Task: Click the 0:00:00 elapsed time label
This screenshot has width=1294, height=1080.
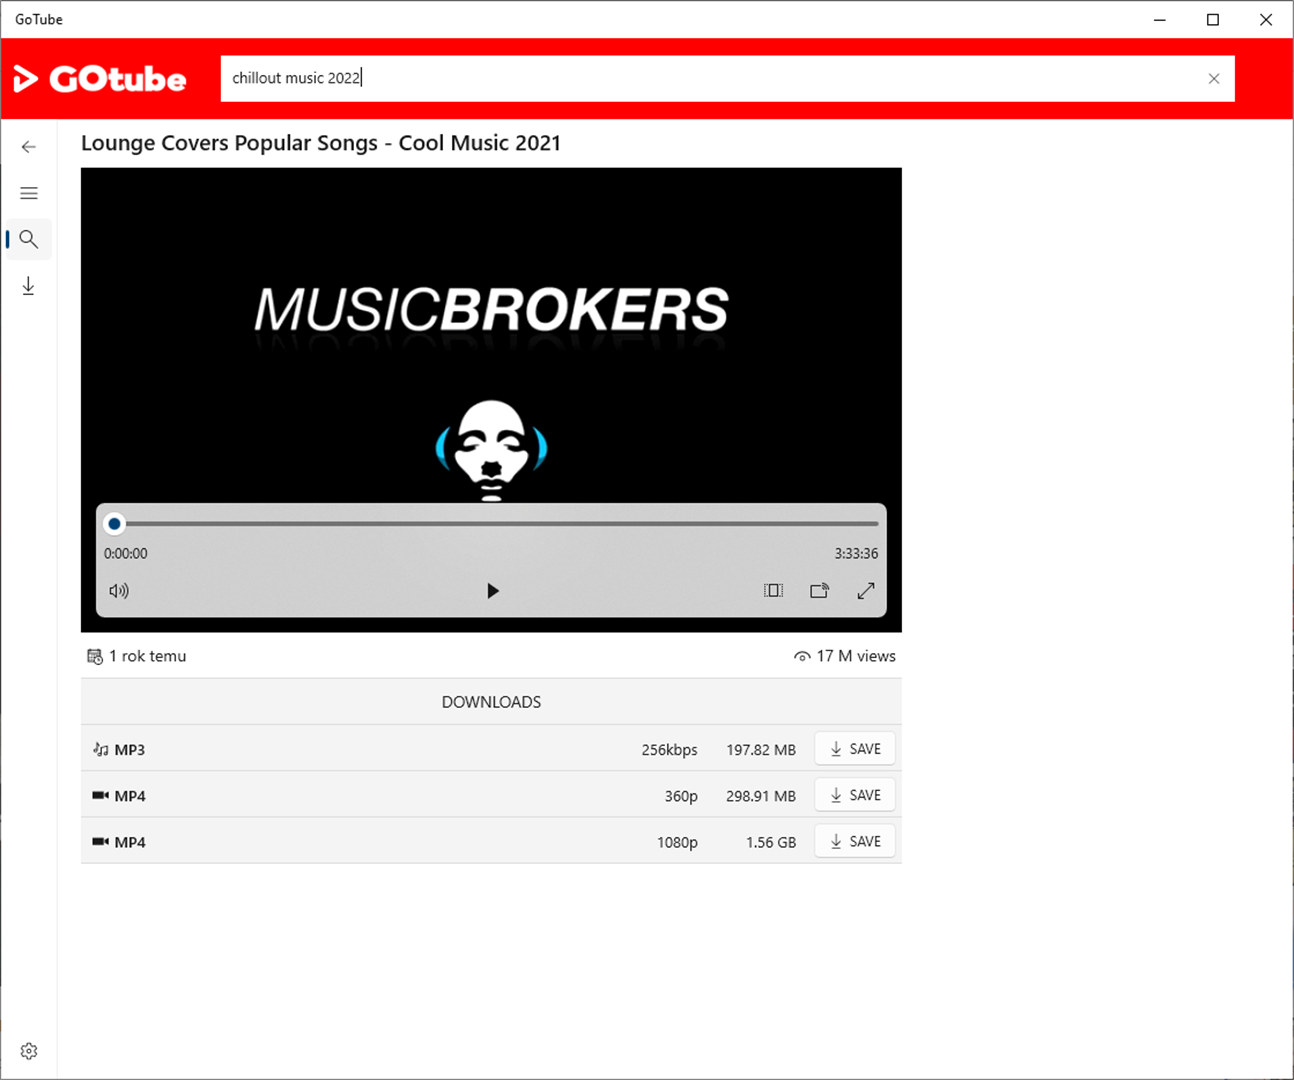Action: (126, 553)
